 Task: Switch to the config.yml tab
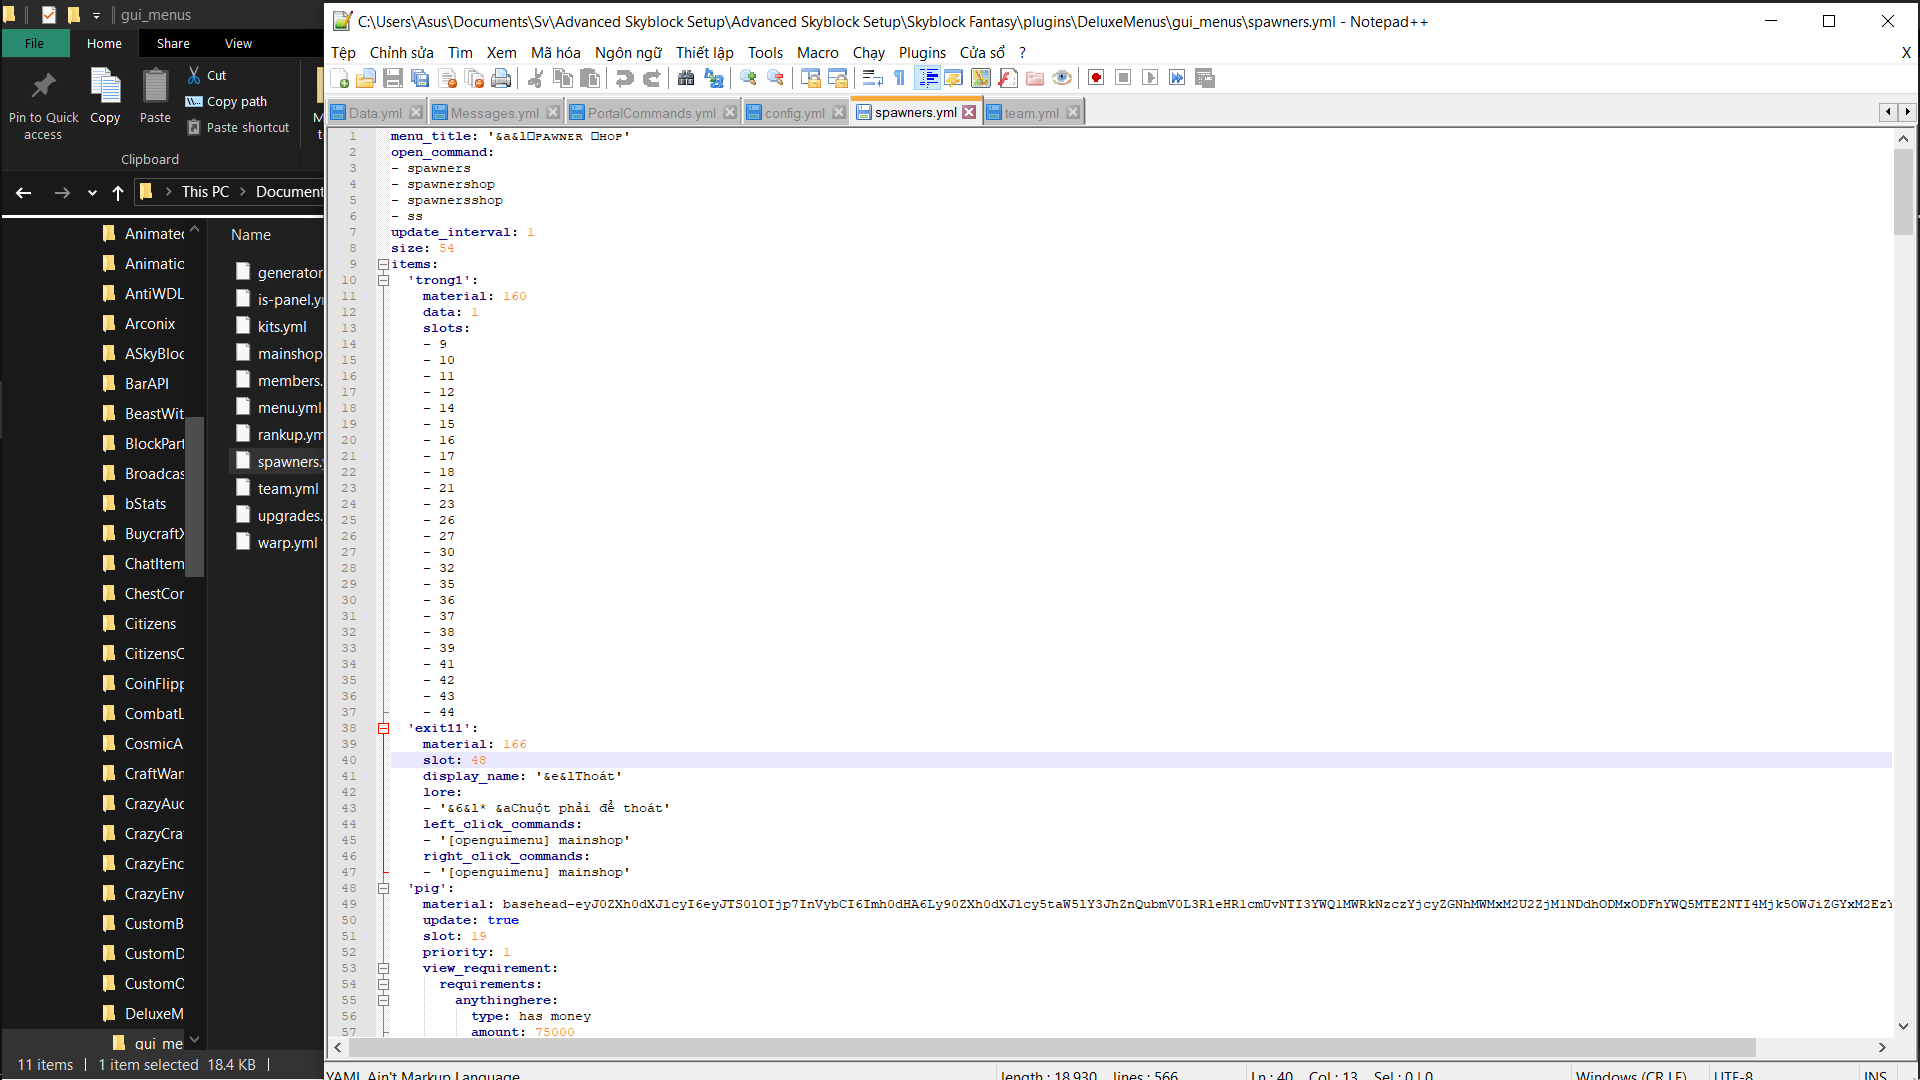point(794,113)
